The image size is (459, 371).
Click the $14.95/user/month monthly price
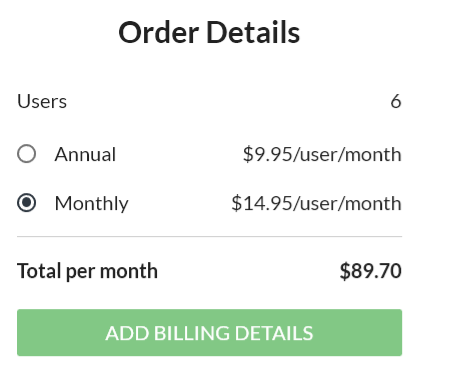316,203
